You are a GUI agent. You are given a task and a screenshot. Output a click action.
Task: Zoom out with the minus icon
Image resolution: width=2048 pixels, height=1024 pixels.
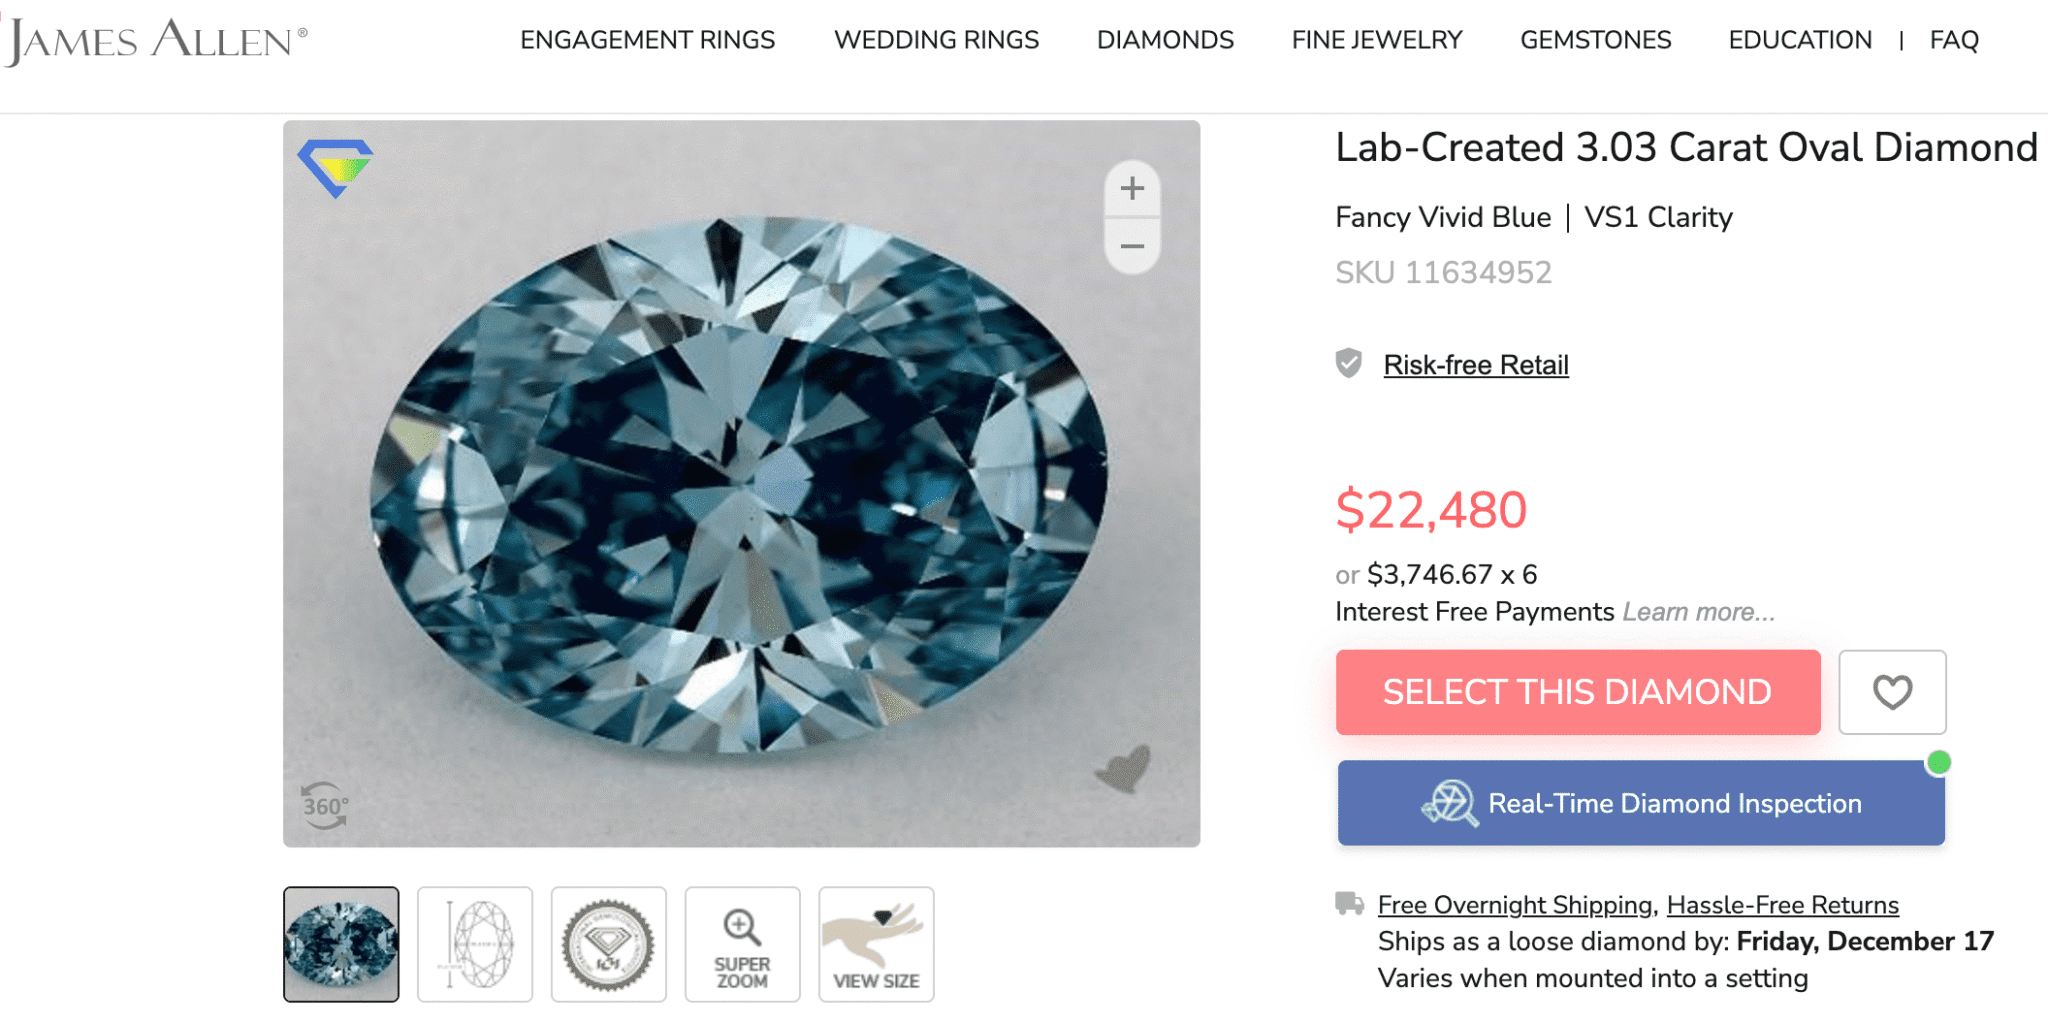(x=1132, y=246)
